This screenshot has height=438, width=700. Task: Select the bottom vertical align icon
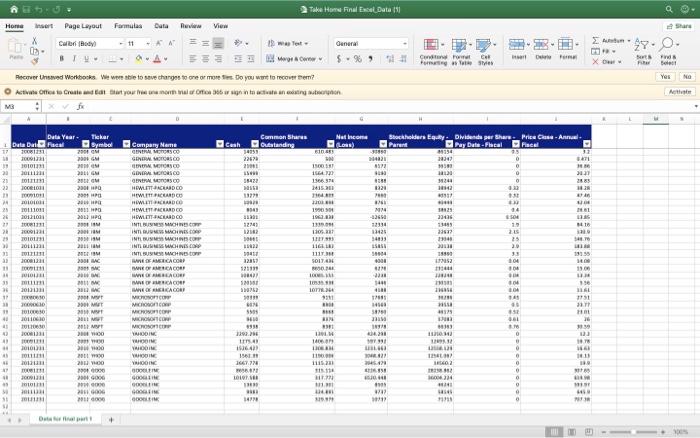(218, 43)
